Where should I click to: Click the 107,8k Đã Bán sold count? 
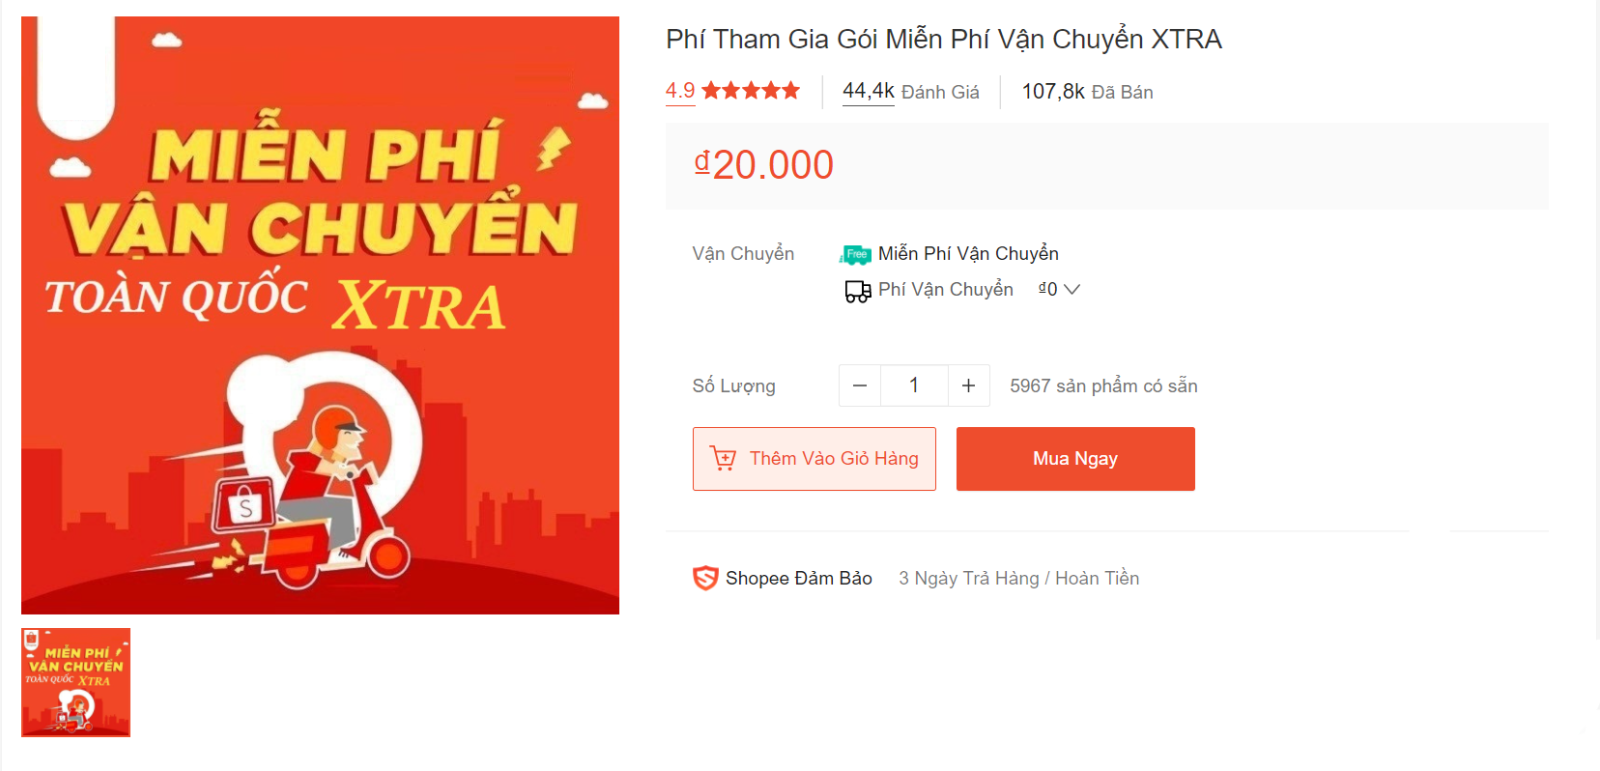(x=1087, y=92)
